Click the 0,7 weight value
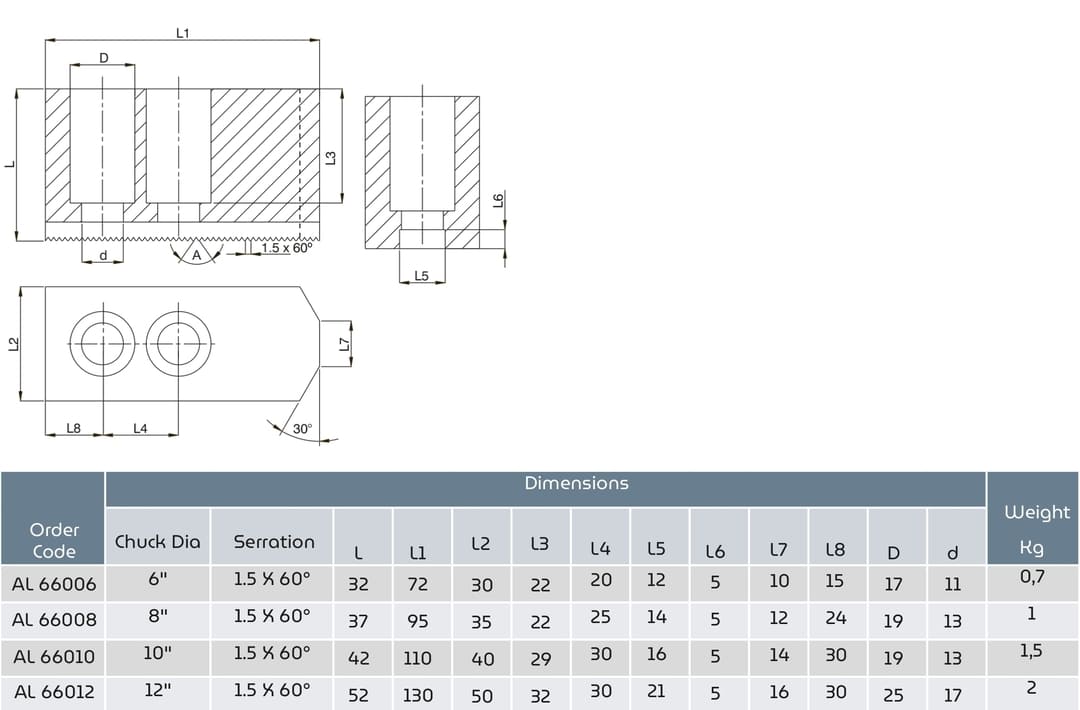The image size is (1080, 710). pos(1032,576)
